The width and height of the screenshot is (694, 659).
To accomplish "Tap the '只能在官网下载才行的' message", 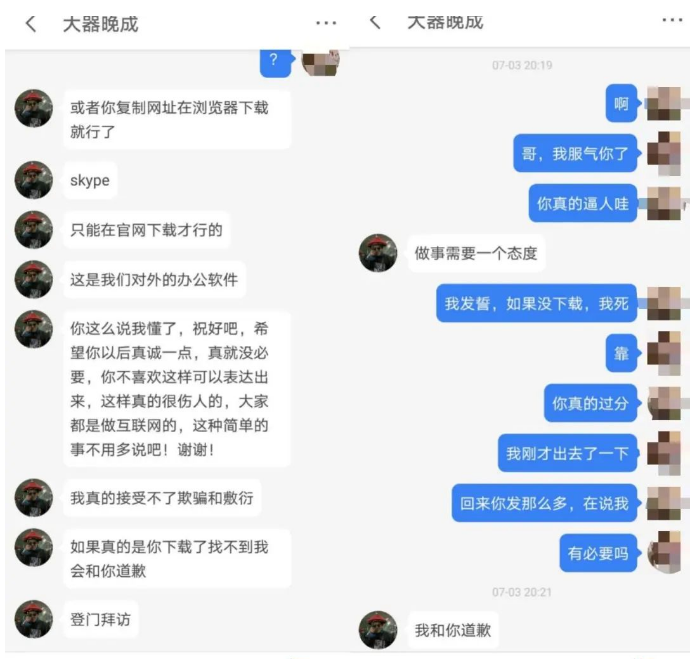I will pos(147,230).
